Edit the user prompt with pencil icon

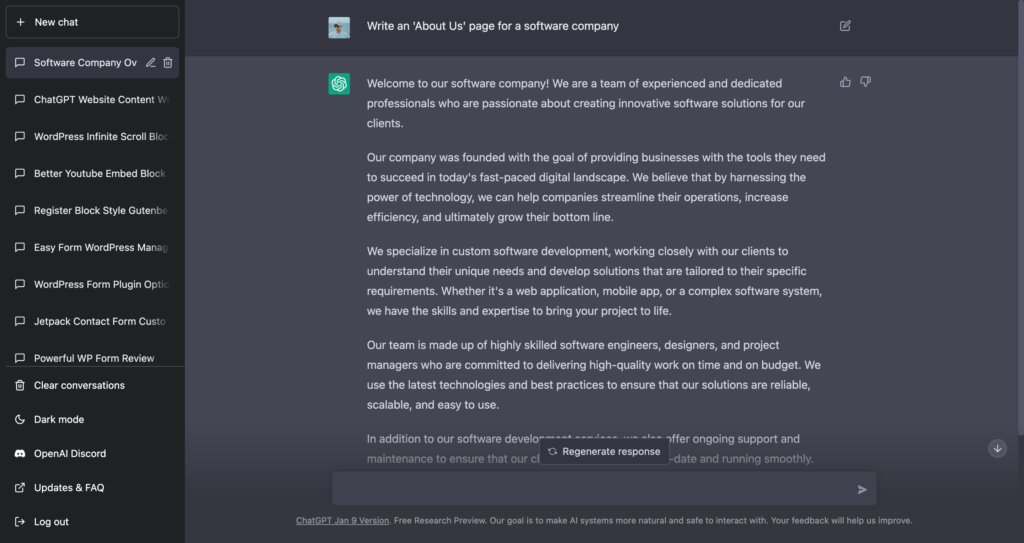pos(845,26)
